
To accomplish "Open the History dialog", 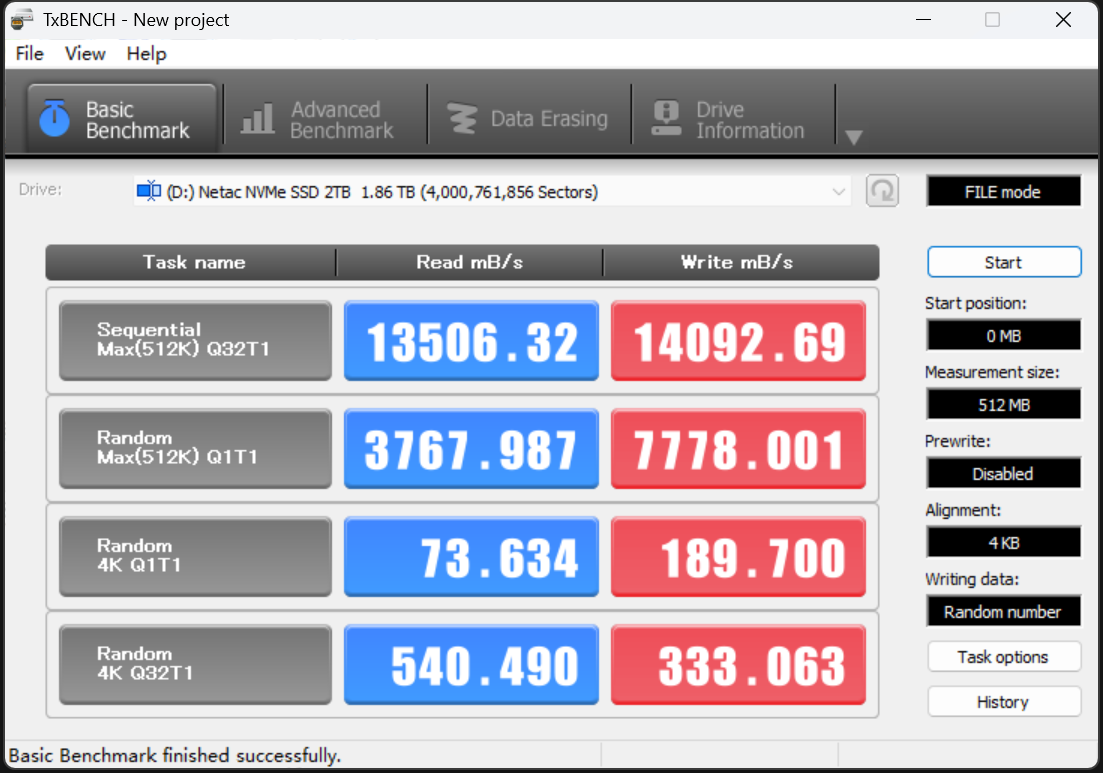I will (1003, 701).
